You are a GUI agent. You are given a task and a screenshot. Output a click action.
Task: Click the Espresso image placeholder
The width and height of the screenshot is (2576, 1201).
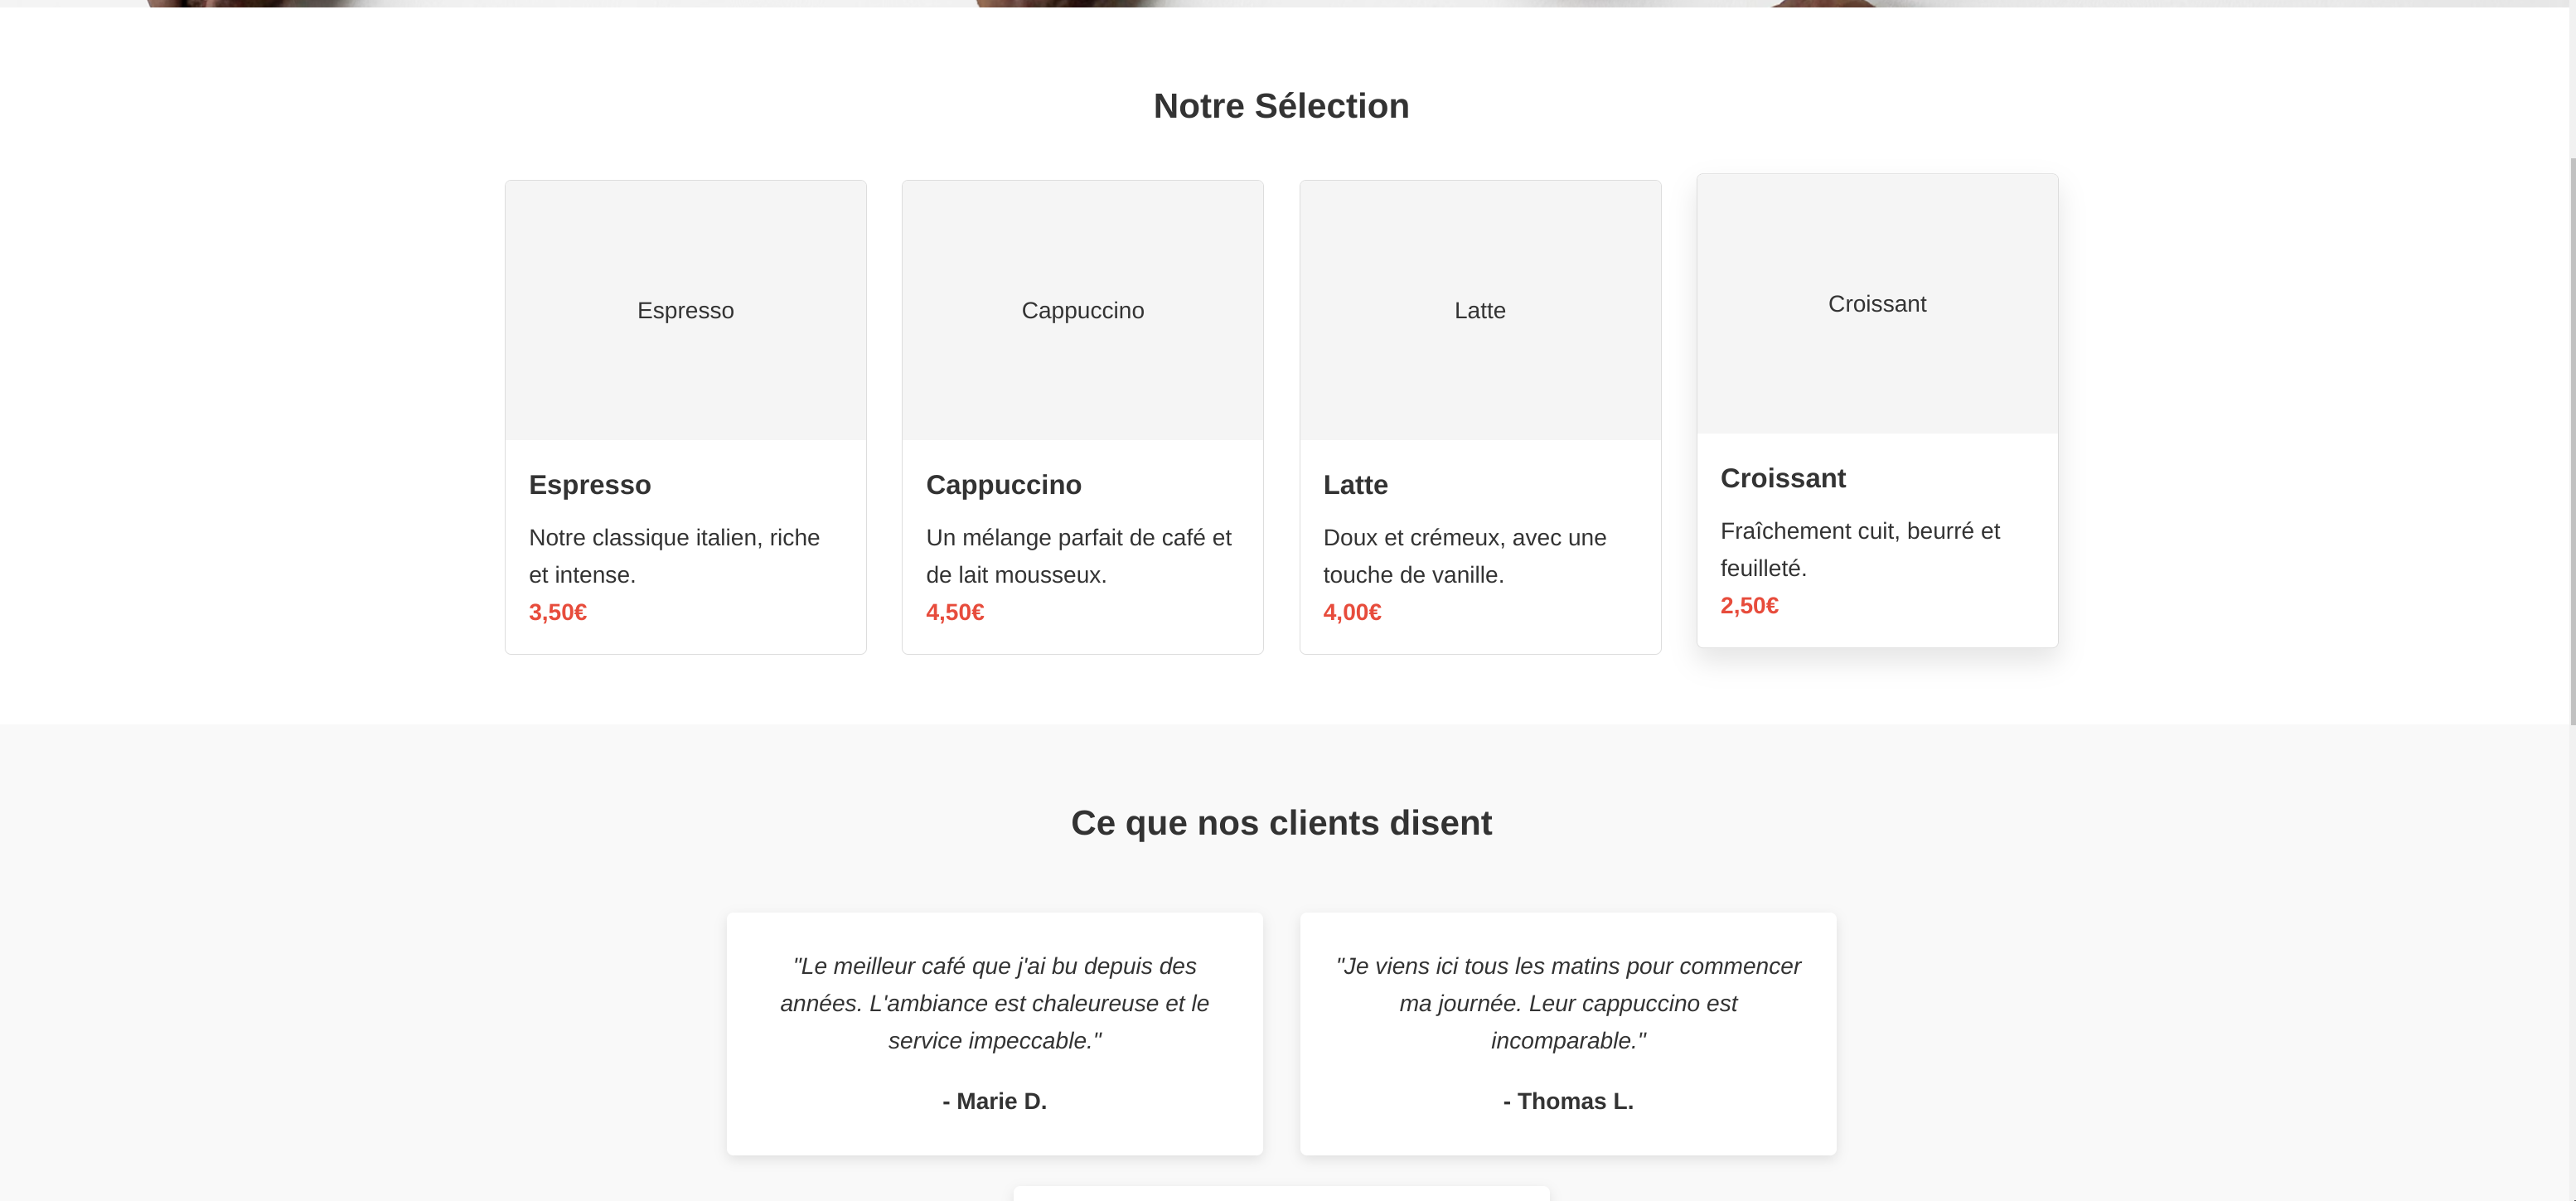685,310
